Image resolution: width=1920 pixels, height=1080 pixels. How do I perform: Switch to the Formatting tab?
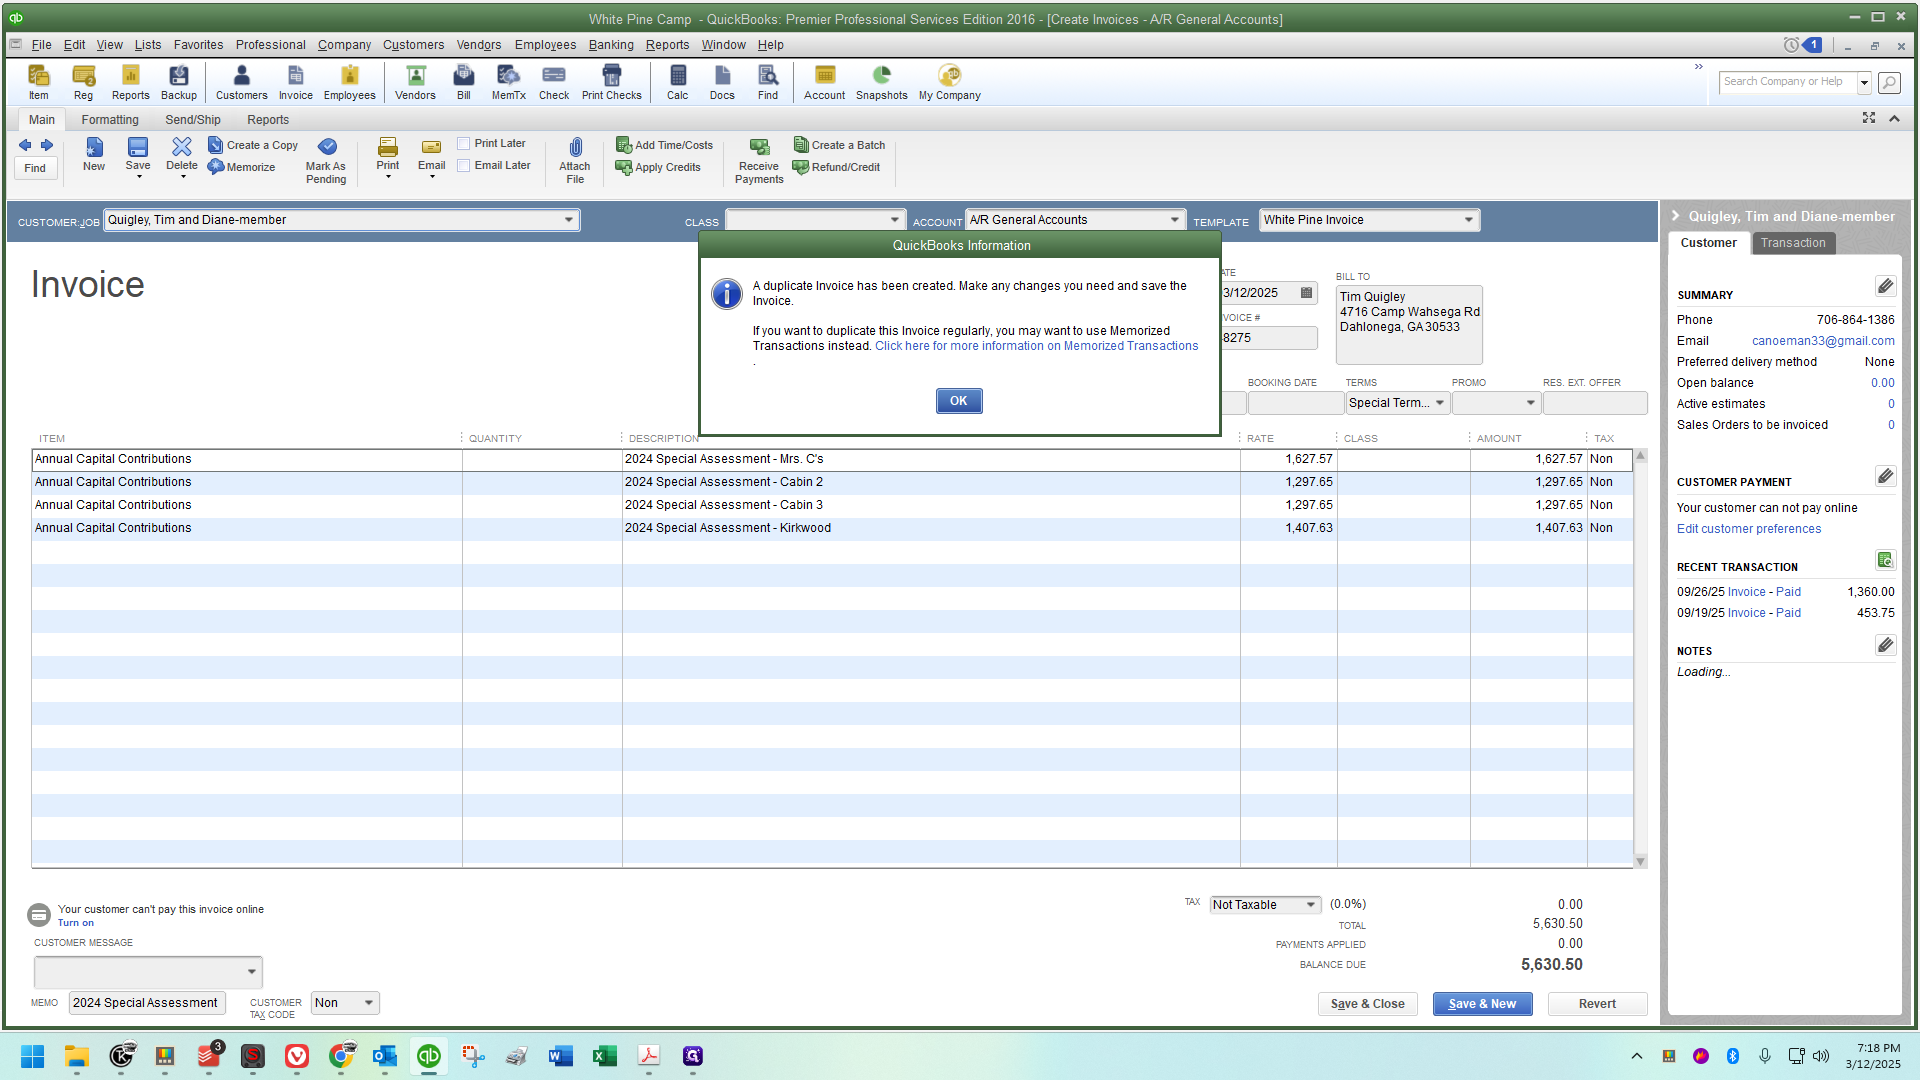click(x=110, y=120)
